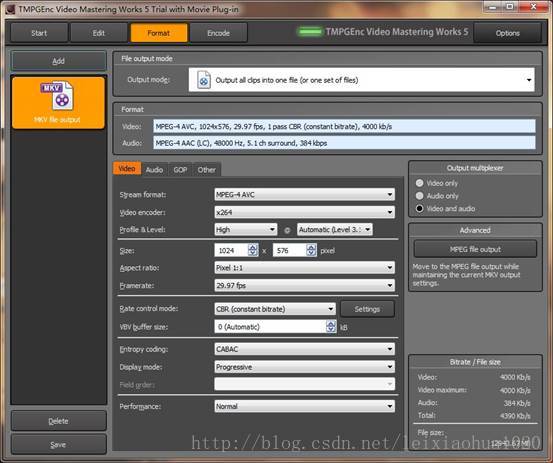The width and height of the screenshot is (553, 463).
Task: Click the width size spinner arrows
Action: click(x=253, y=250)
